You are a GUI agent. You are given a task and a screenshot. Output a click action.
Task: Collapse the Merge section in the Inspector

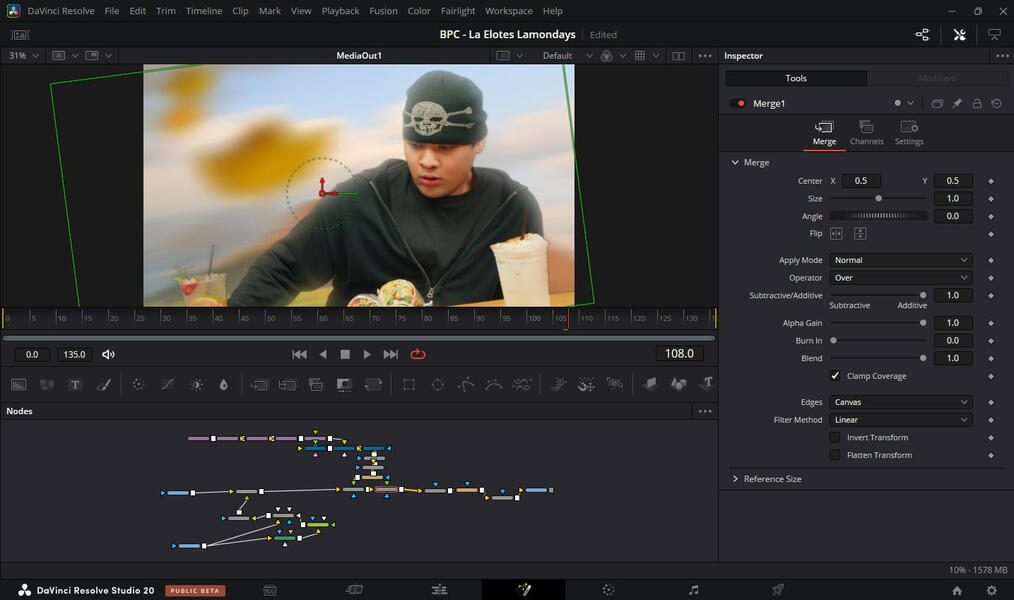[x=736, y=162]
